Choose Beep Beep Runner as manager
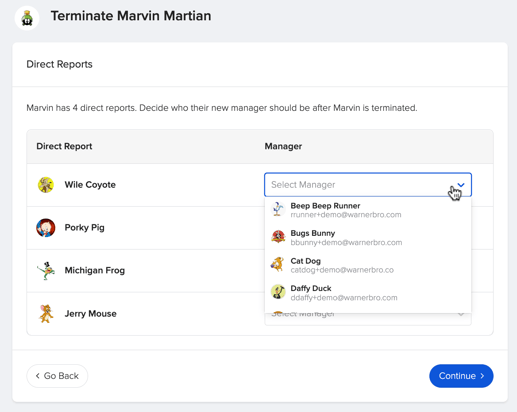Viewport: 517px width, 412px height. coord(368,210)
